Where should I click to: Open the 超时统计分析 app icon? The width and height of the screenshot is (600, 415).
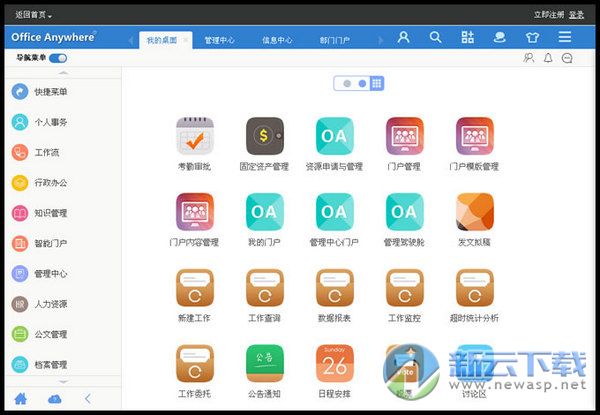tap(474, 288)
